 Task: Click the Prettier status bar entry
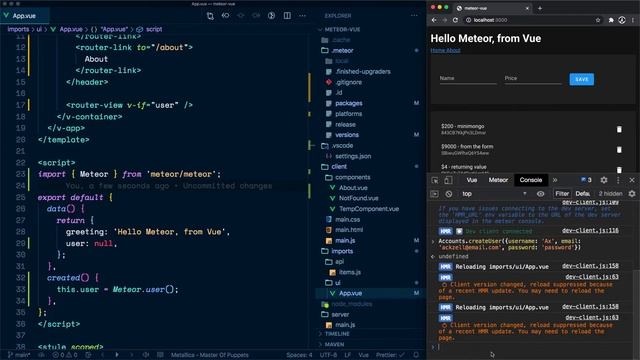(389, 355)
